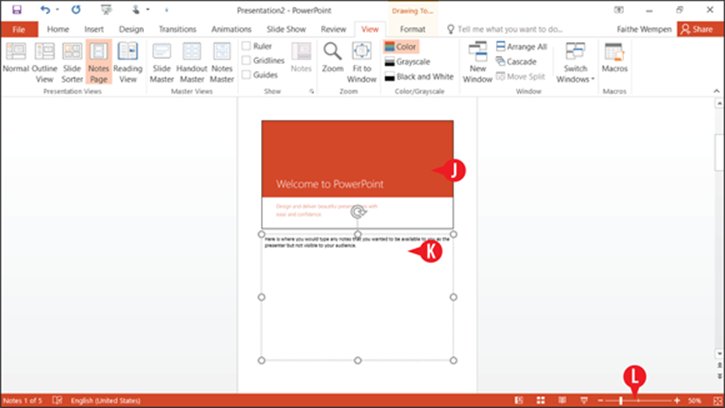
Task: Open the Home tab
Action: [58, 29]
